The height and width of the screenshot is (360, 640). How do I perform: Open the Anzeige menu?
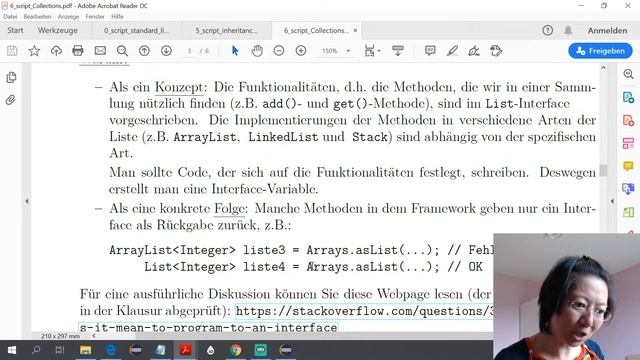pyautogui.click(x=68, y=17)
